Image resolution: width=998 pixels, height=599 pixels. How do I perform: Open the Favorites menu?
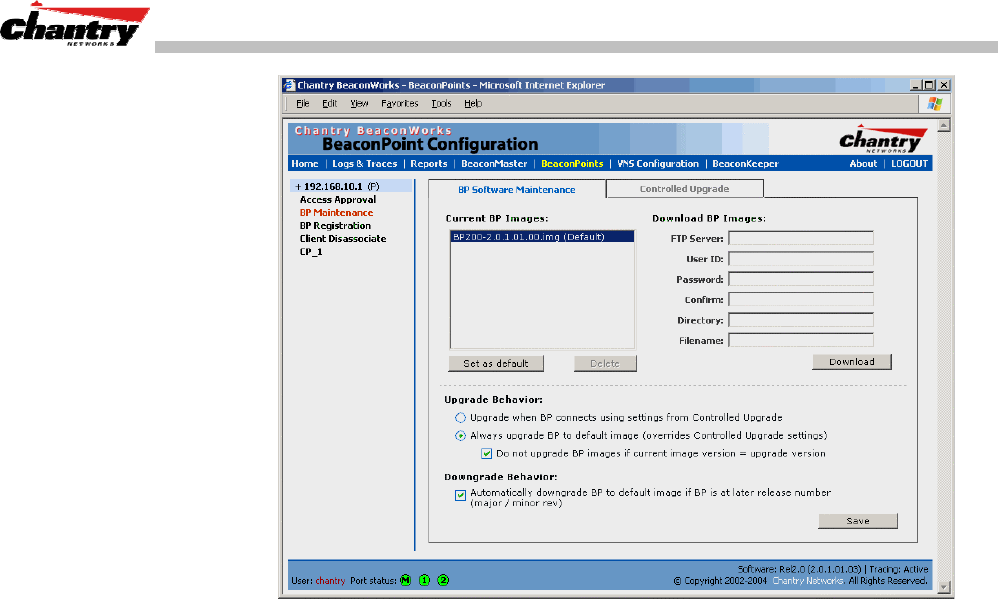pos(400,103)
